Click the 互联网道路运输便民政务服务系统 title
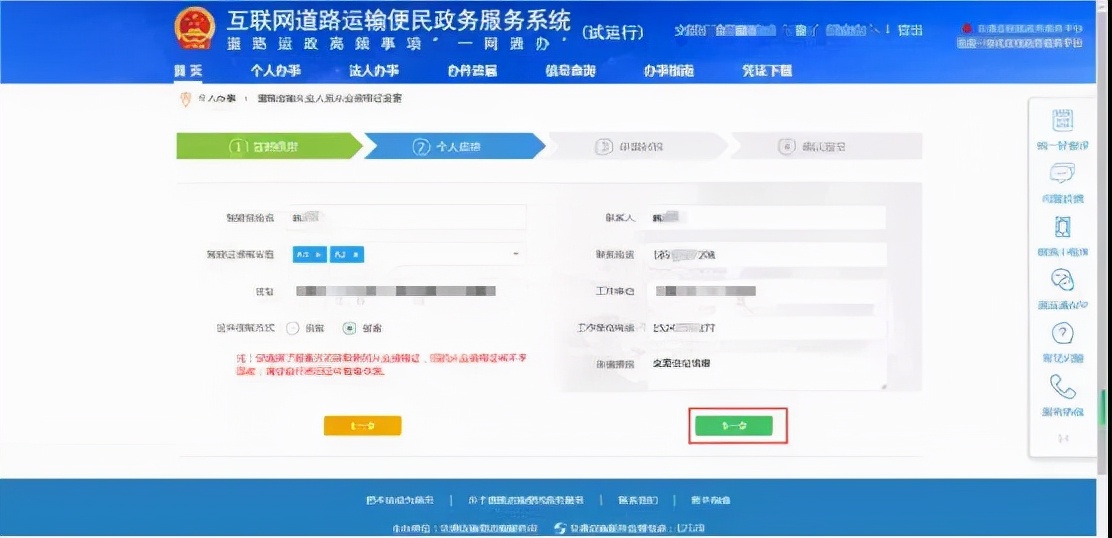The image size is (1112, 538). pos(399,21)
